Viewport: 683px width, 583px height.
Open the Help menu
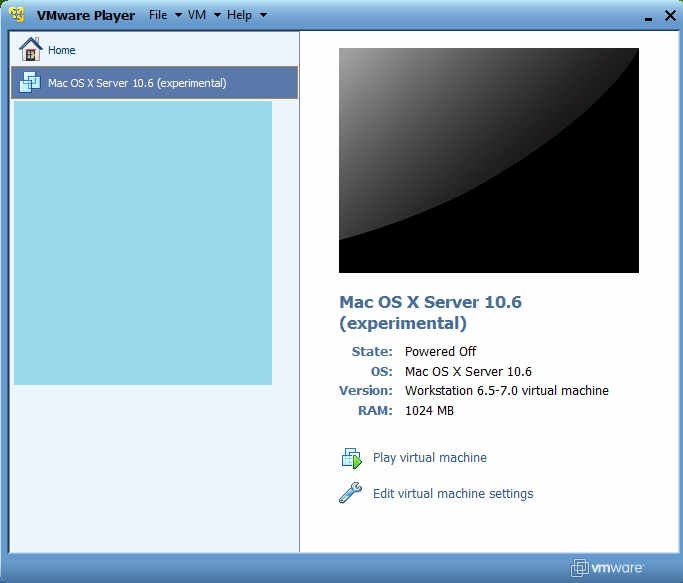coord(239,15)
